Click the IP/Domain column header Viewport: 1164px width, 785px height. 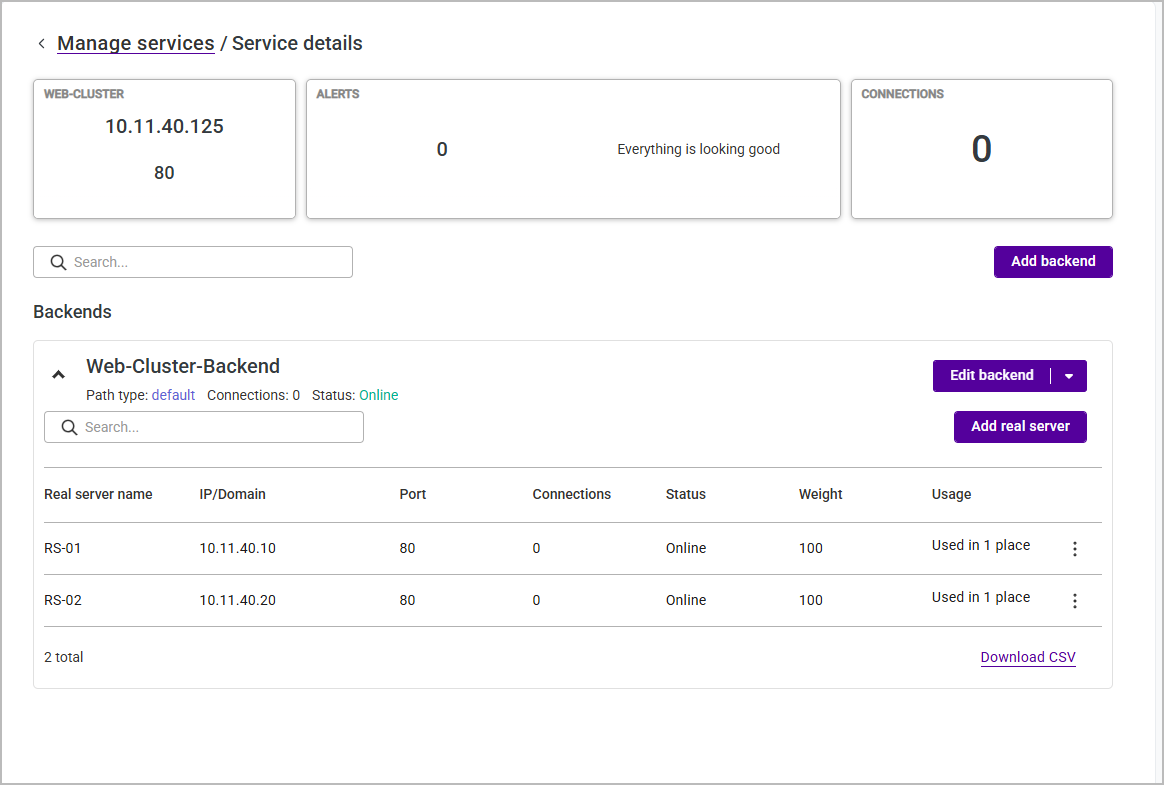[x=232, y=495]
